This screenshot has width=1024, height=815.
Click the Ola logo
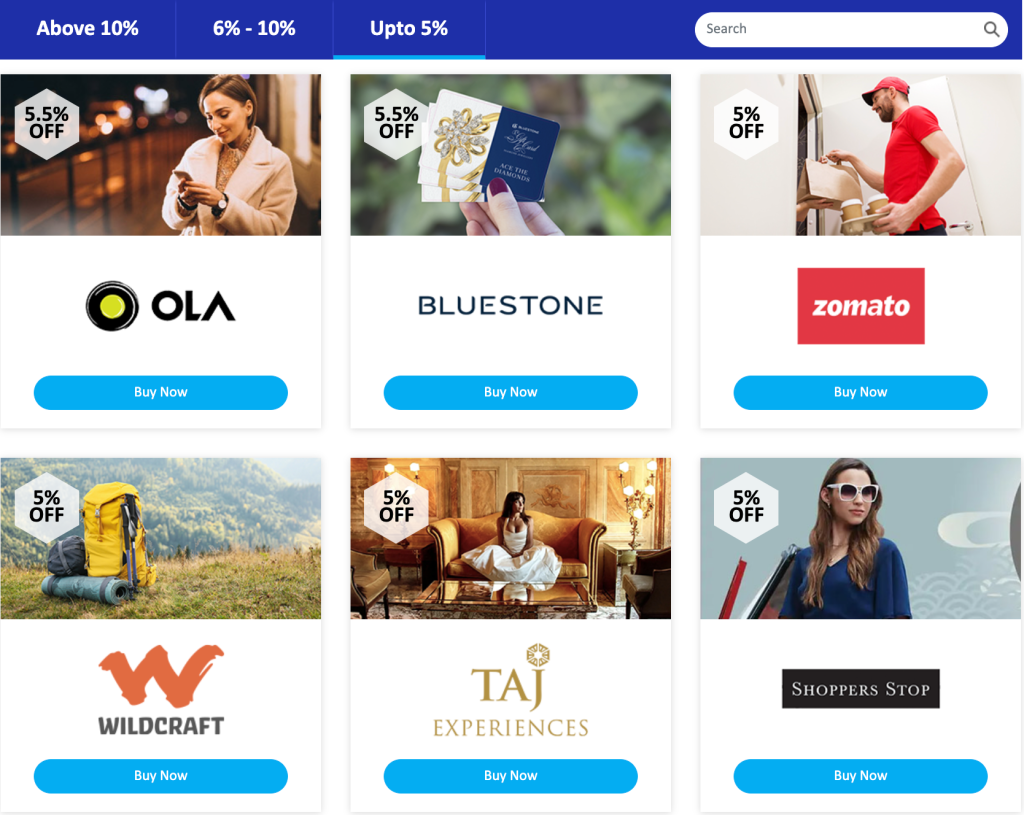coord(161,306)
